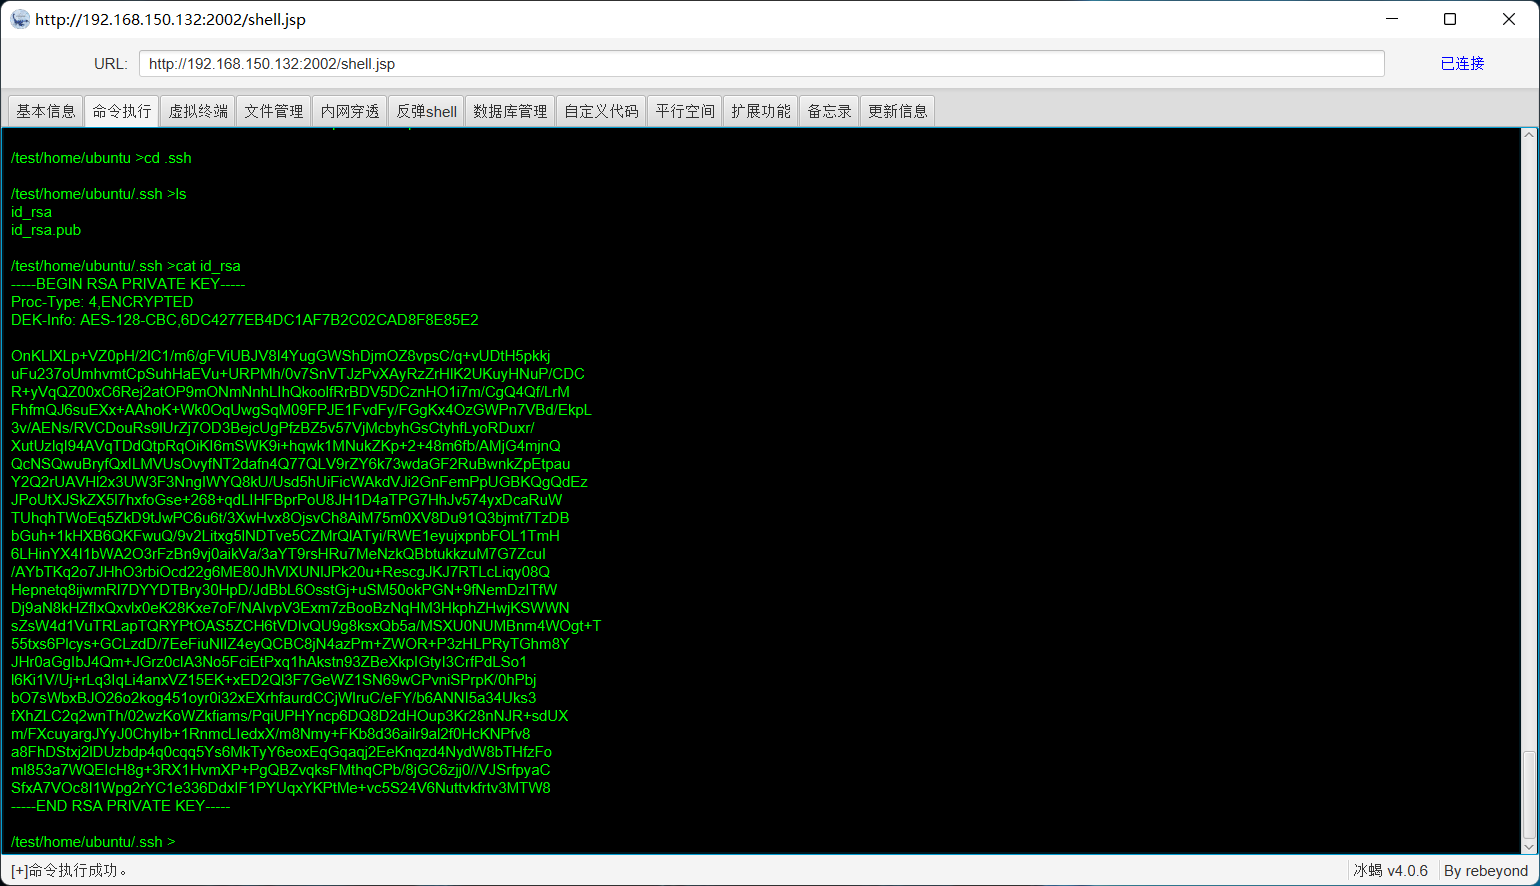
Task: Click key line starting with SfxA7VOc8l1Wpg2
Action: pos(281,788)
